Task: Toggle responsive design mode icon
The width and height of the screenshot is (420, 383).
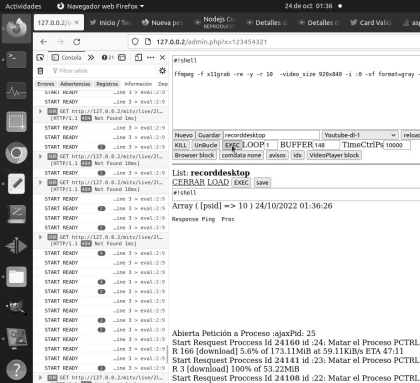Action: point(138,58)
